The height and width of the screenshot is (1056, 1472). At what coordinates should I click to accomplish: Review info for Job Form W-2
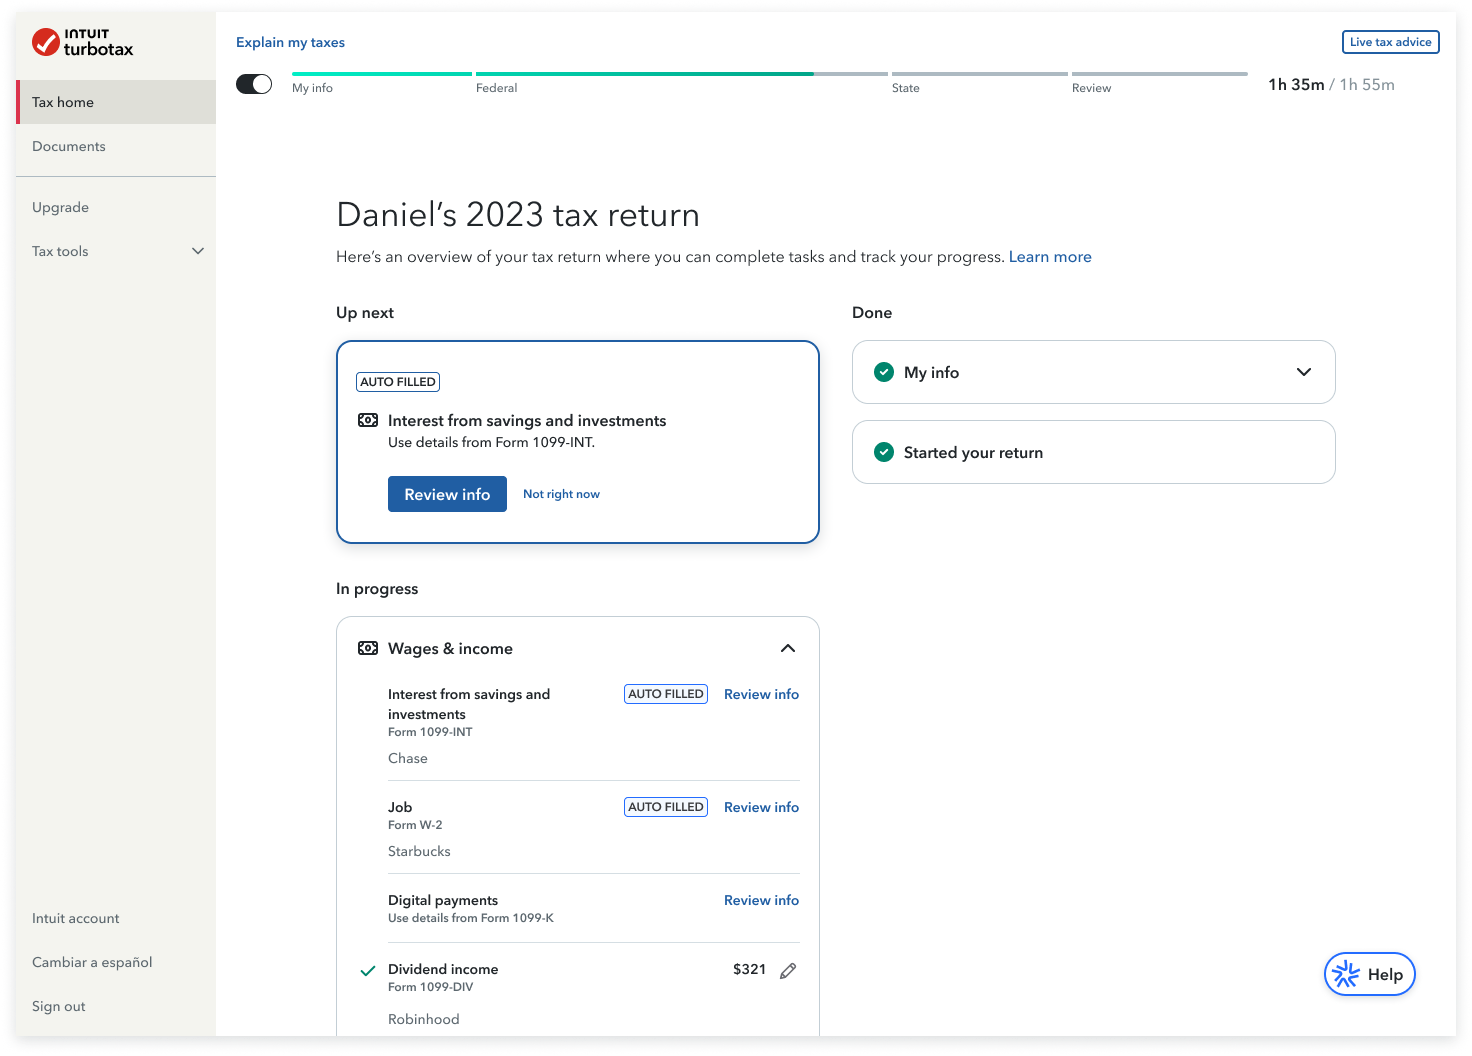(761, 807)
